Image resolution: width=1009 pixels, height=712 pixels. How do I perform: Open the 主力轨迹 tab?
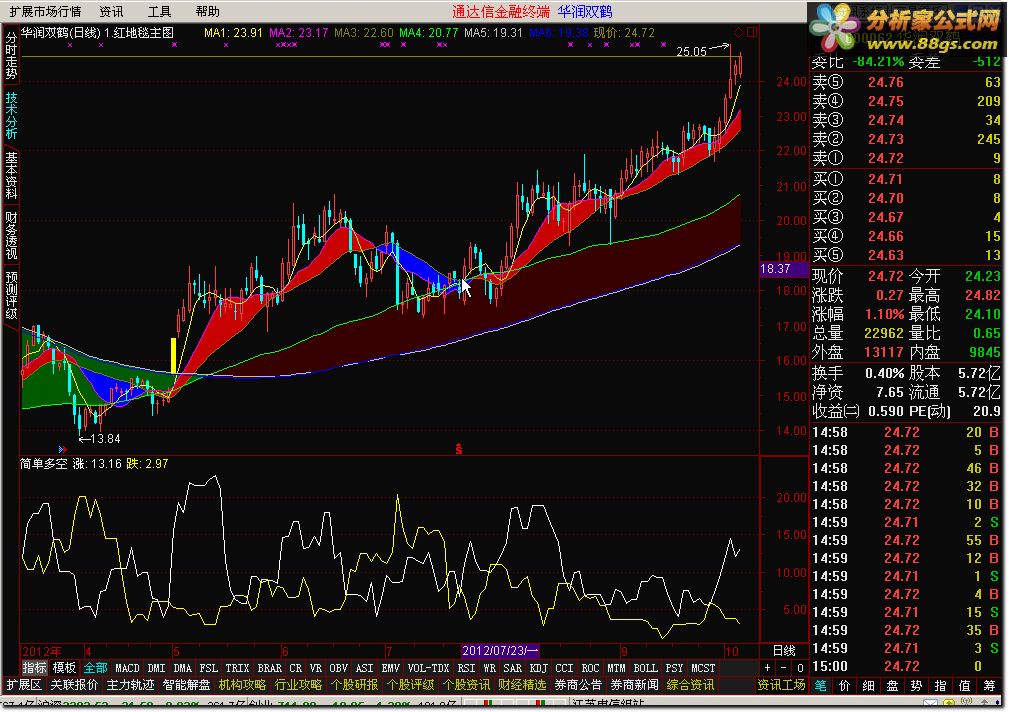pos(131,684)
